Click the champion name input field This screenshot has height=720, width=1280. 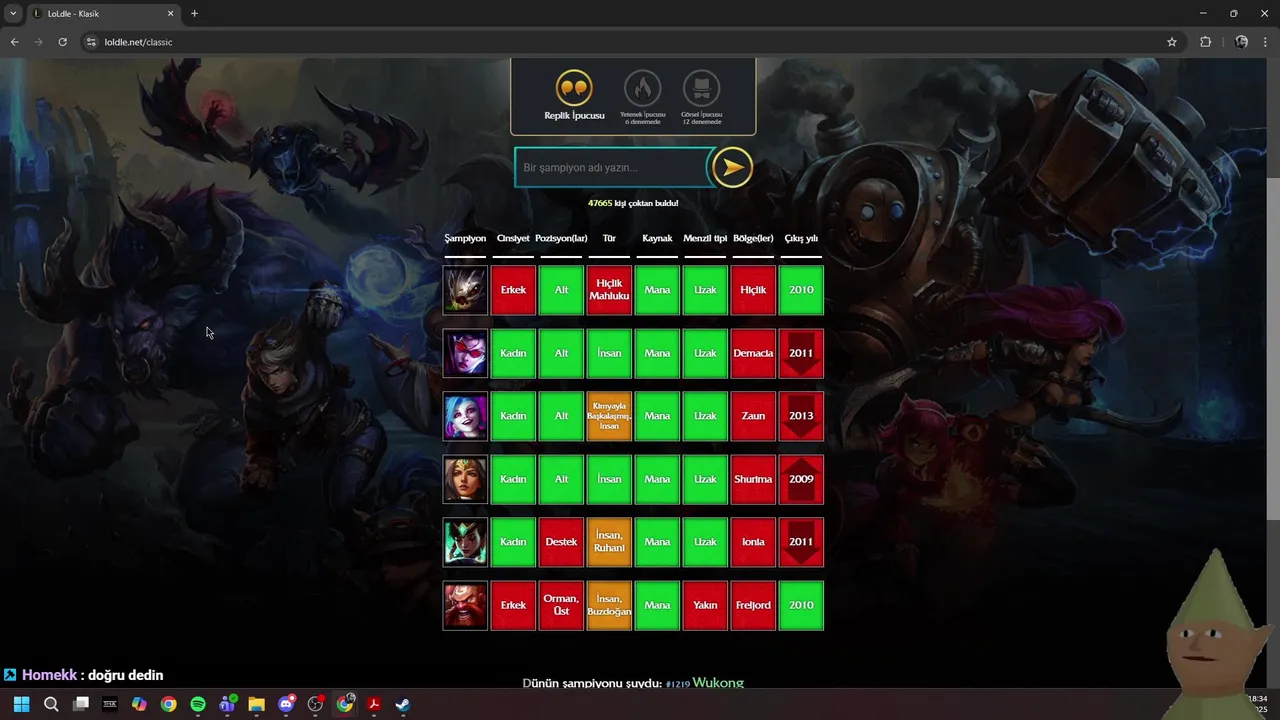pyautogui.click(x=612, y=167)
